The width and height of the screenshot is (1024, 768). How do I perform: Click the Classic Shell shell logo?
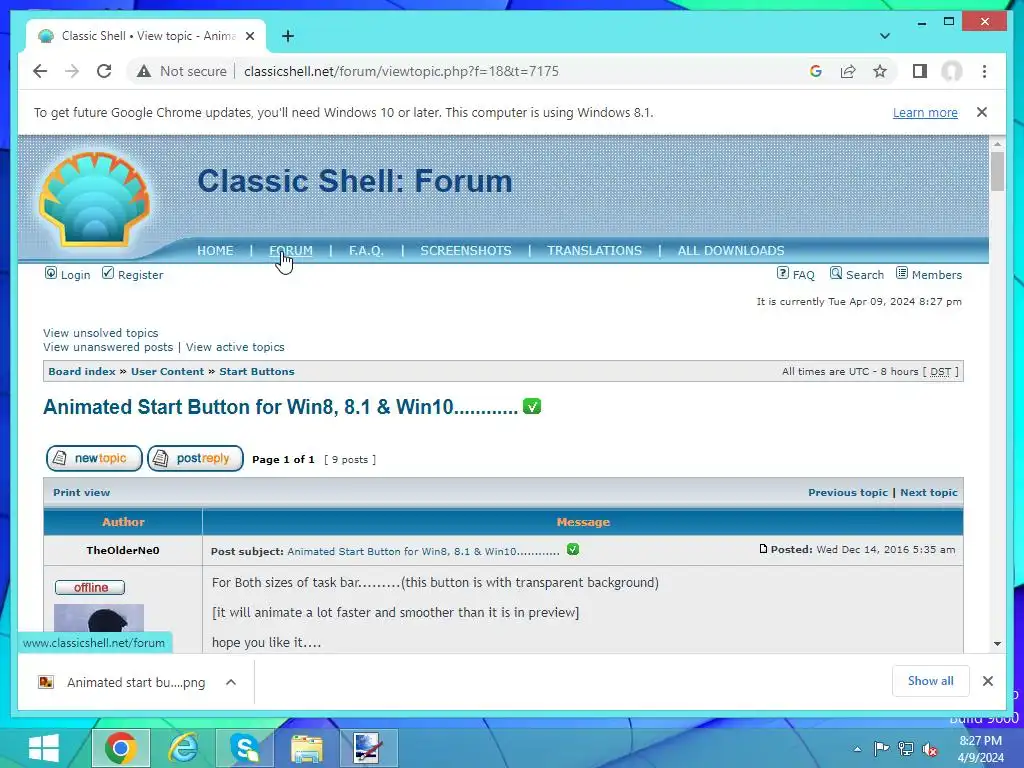click(95, 200)
